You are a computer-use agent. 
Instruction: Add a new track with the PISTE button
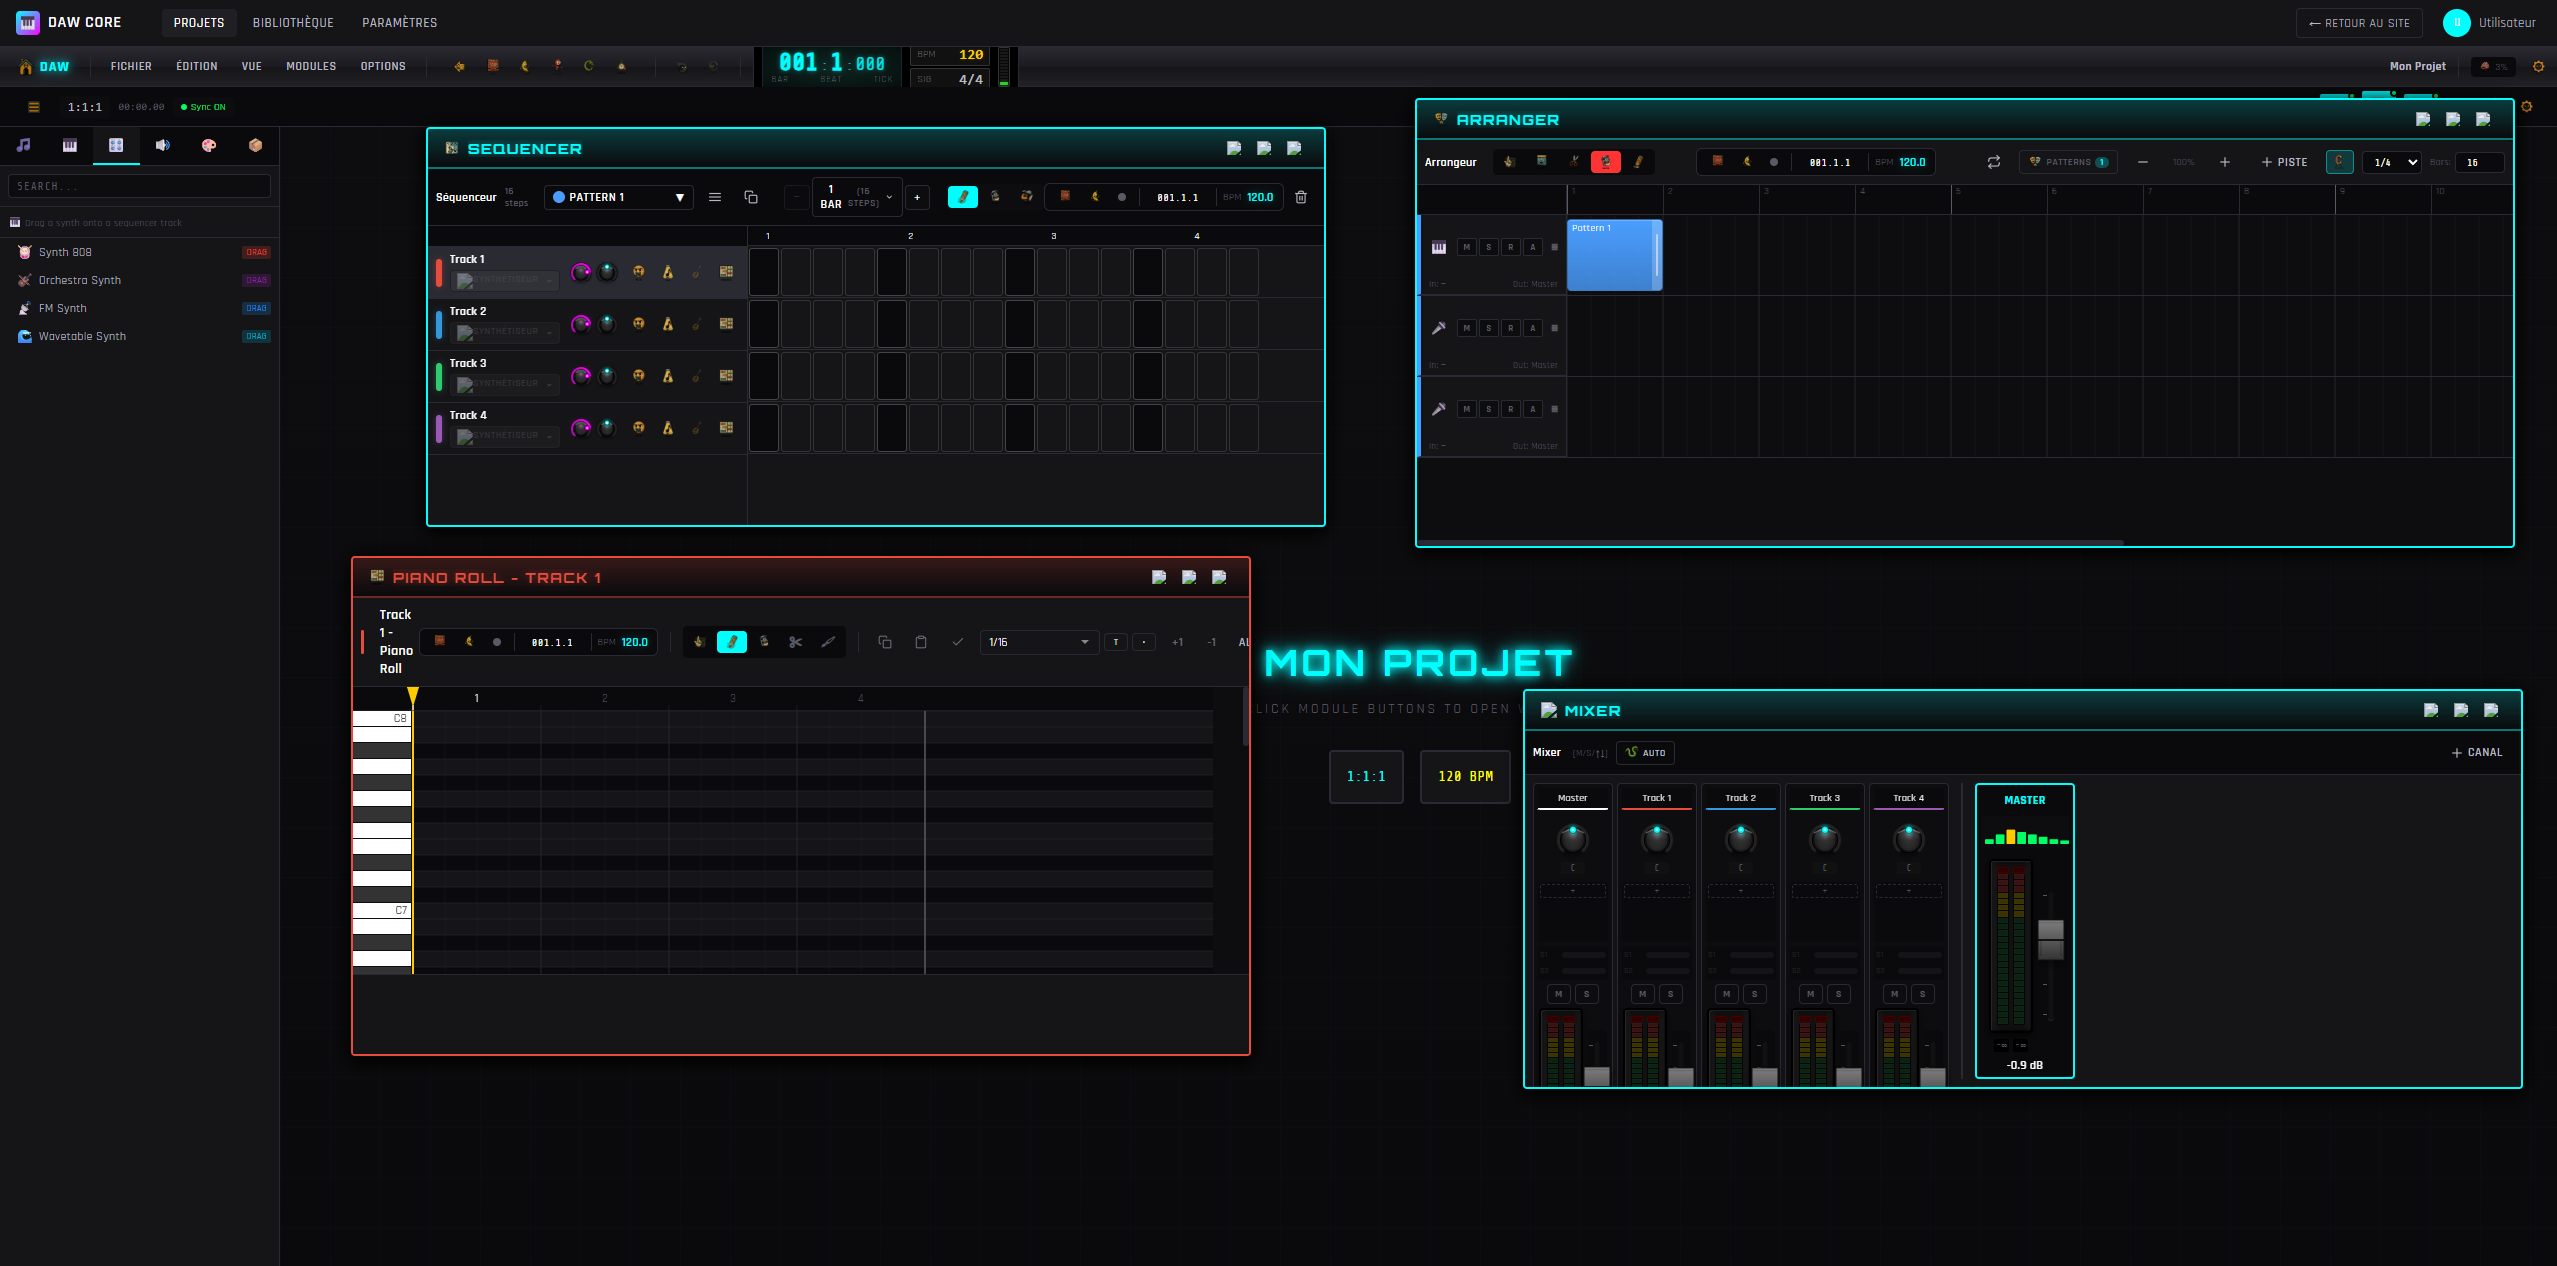coord(2284,162)
